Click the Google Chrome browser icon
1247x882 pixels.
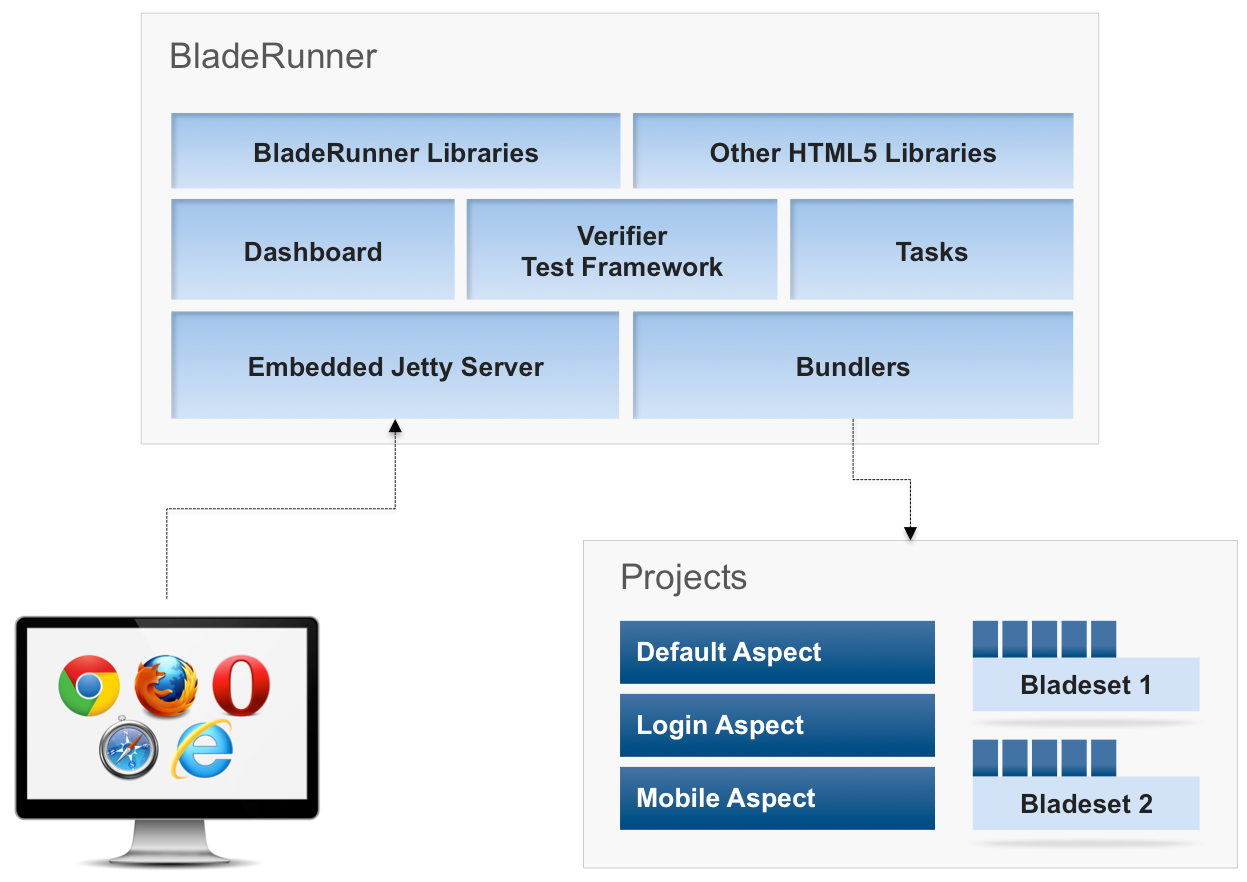point(89,685)
